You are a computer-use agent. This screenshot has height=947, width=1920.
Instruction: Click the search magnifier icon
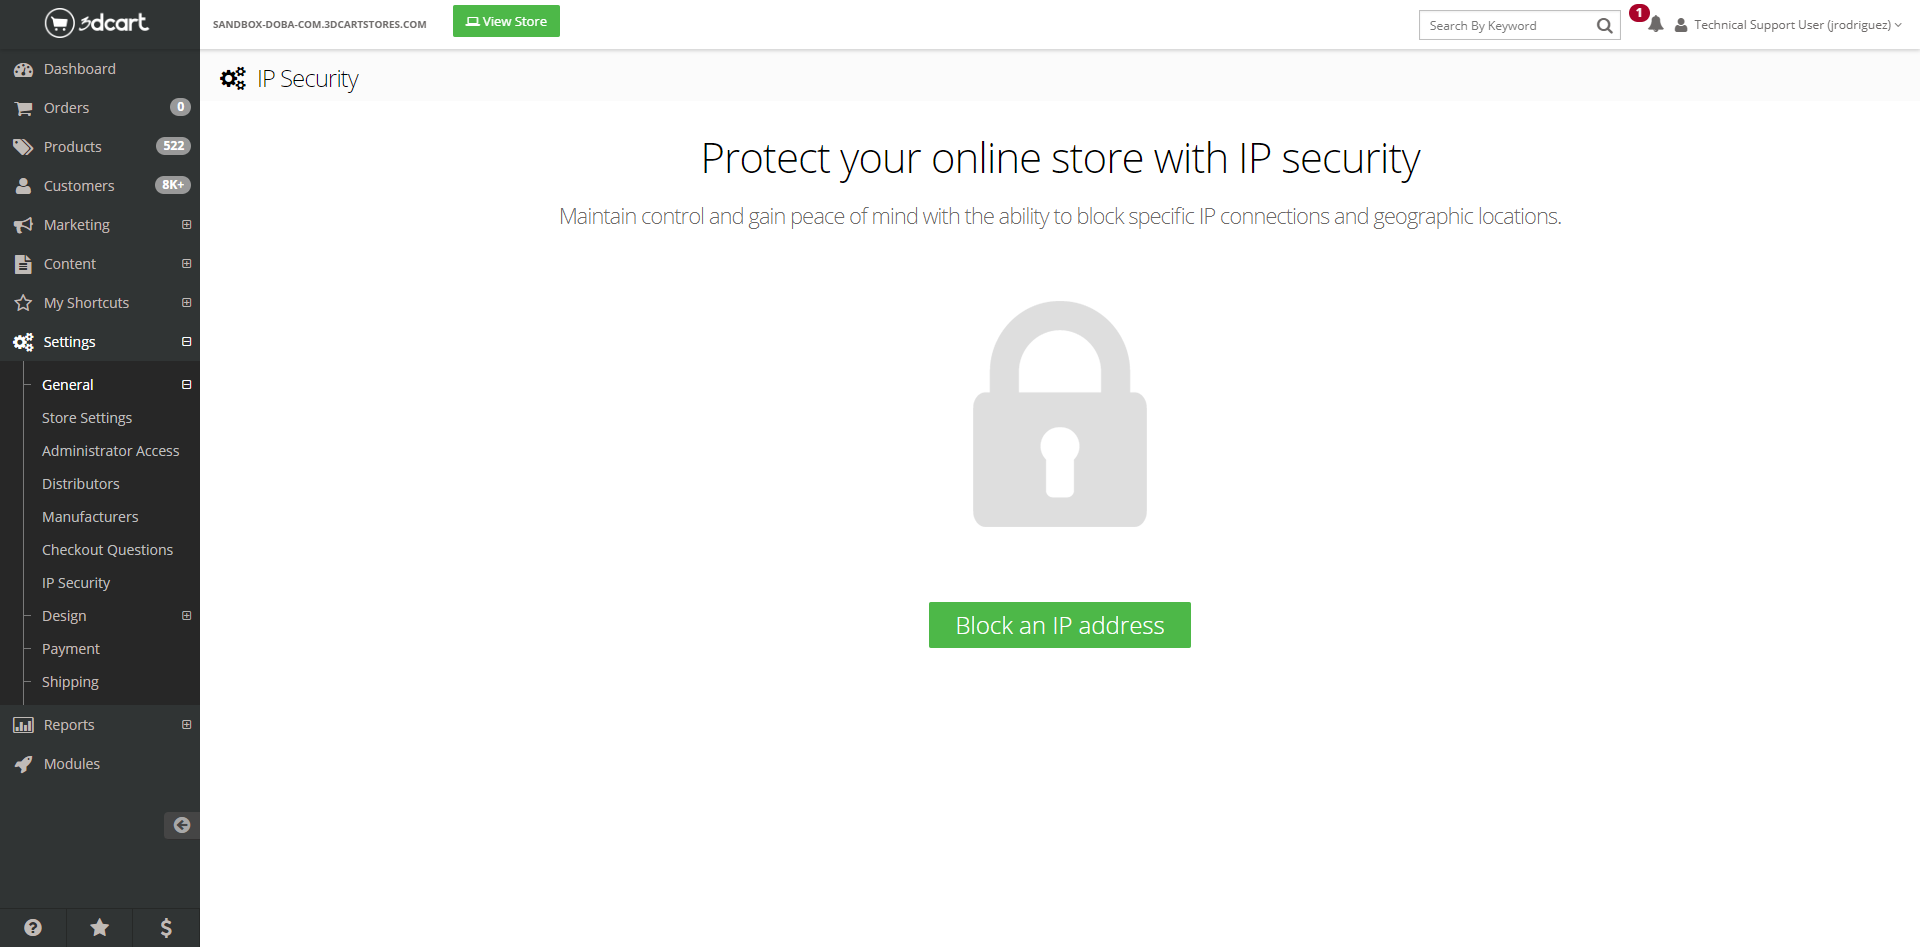point(1604,26)
